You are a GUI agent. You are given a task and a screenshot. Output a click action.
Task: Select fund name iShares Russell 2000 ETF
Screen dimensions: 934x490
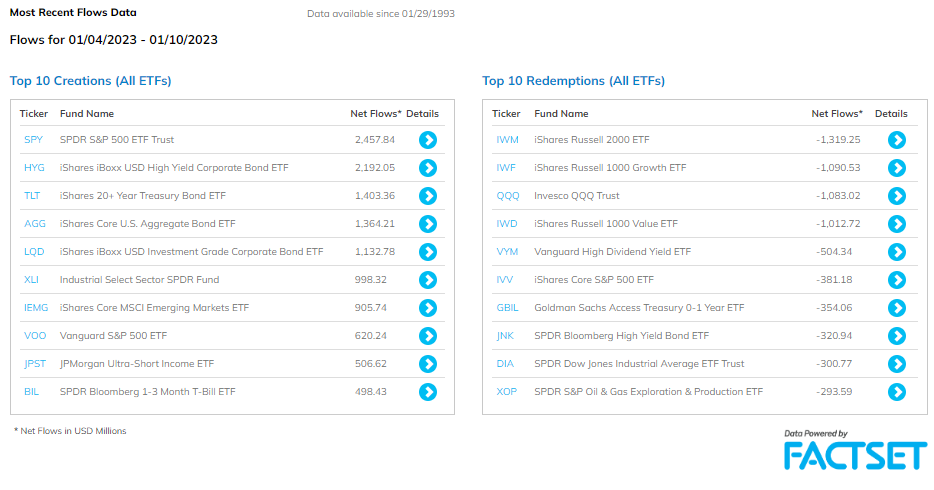[x=591, y=140]
